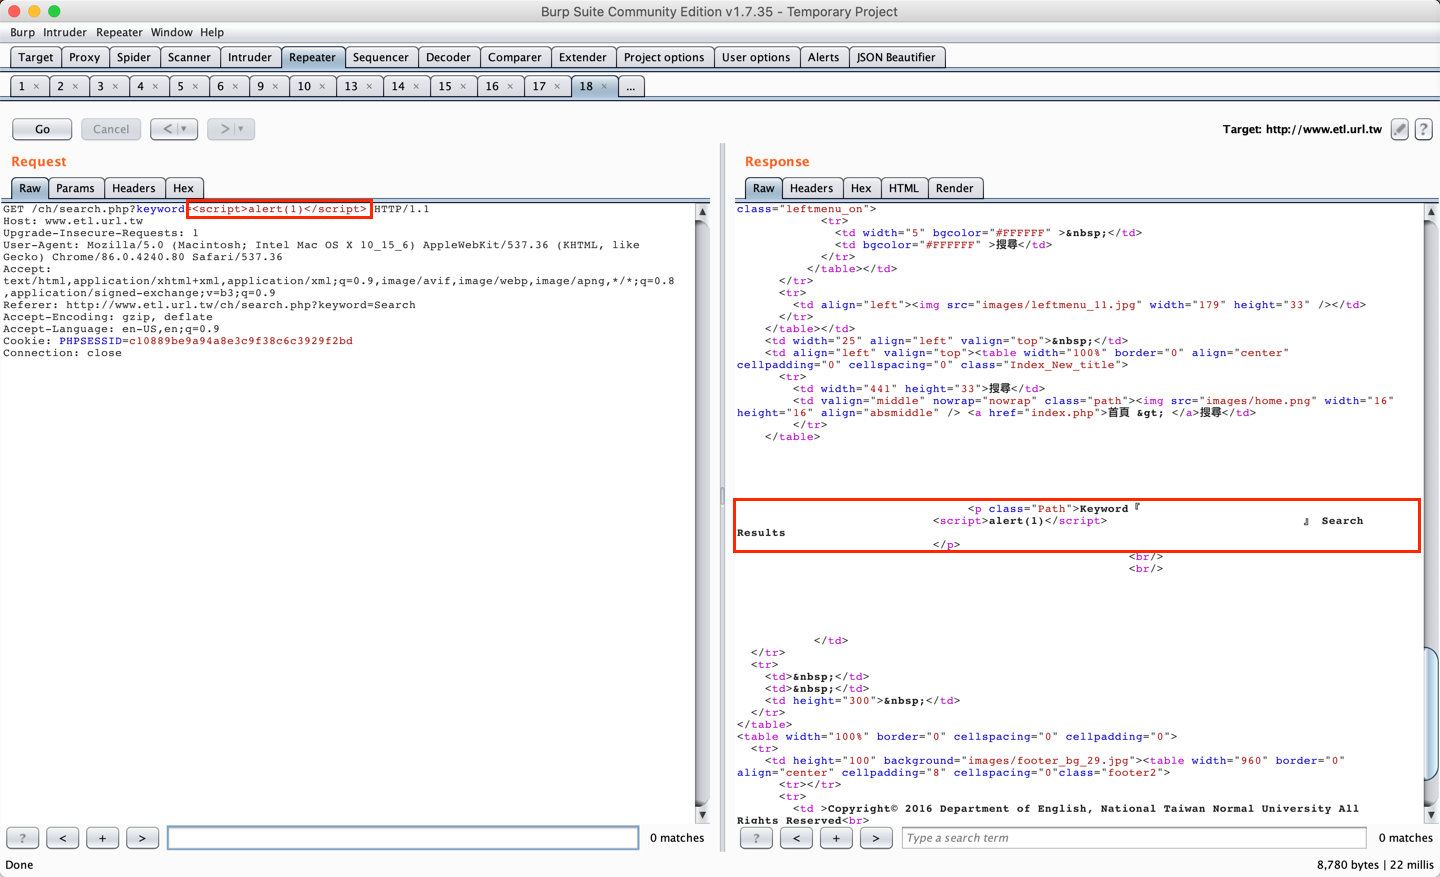Screen dimensions: 1440x877
Task: Switch to the Scanner tool tab
Action: click(189, 57)
